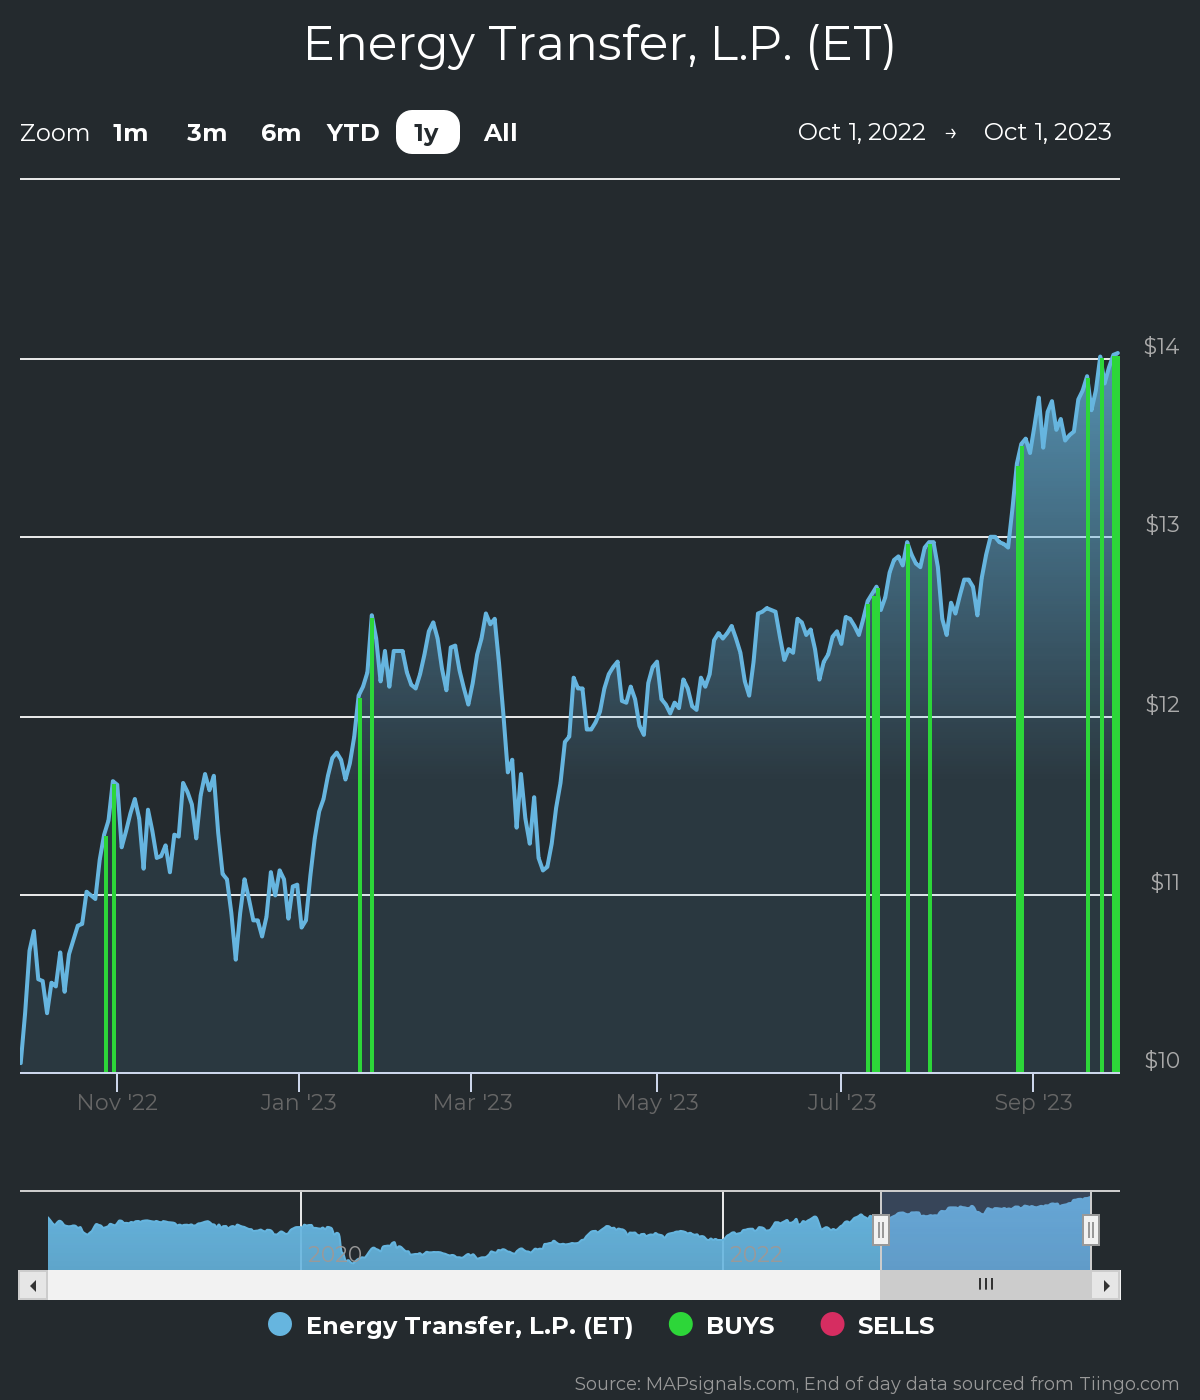The width and height of the screenshot is (1200, 1400).
Task: Click the 2022 marker in navigator
Action: pyautogui.click(x=756, y=1254)
